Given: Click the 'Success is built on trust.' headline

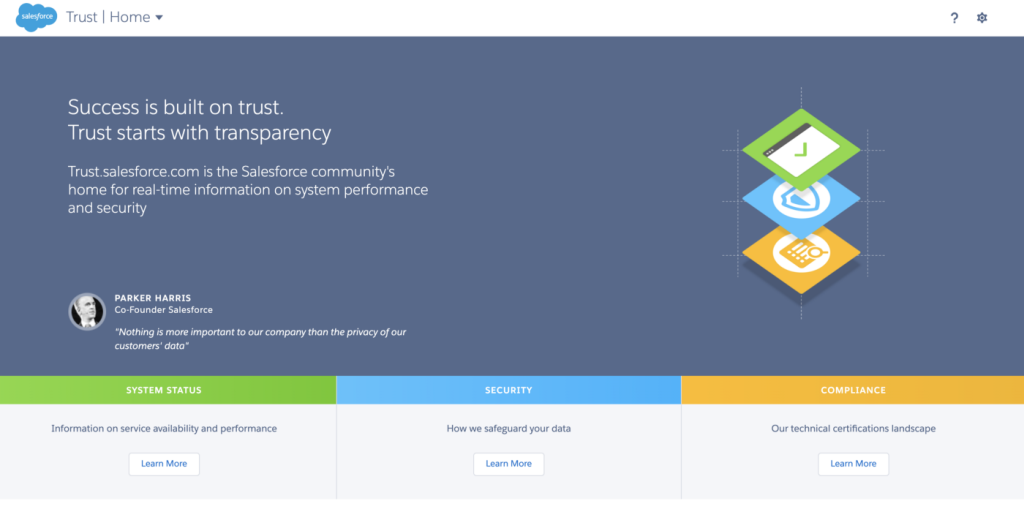Looking at the screenshot, I should tap(176, 106).
